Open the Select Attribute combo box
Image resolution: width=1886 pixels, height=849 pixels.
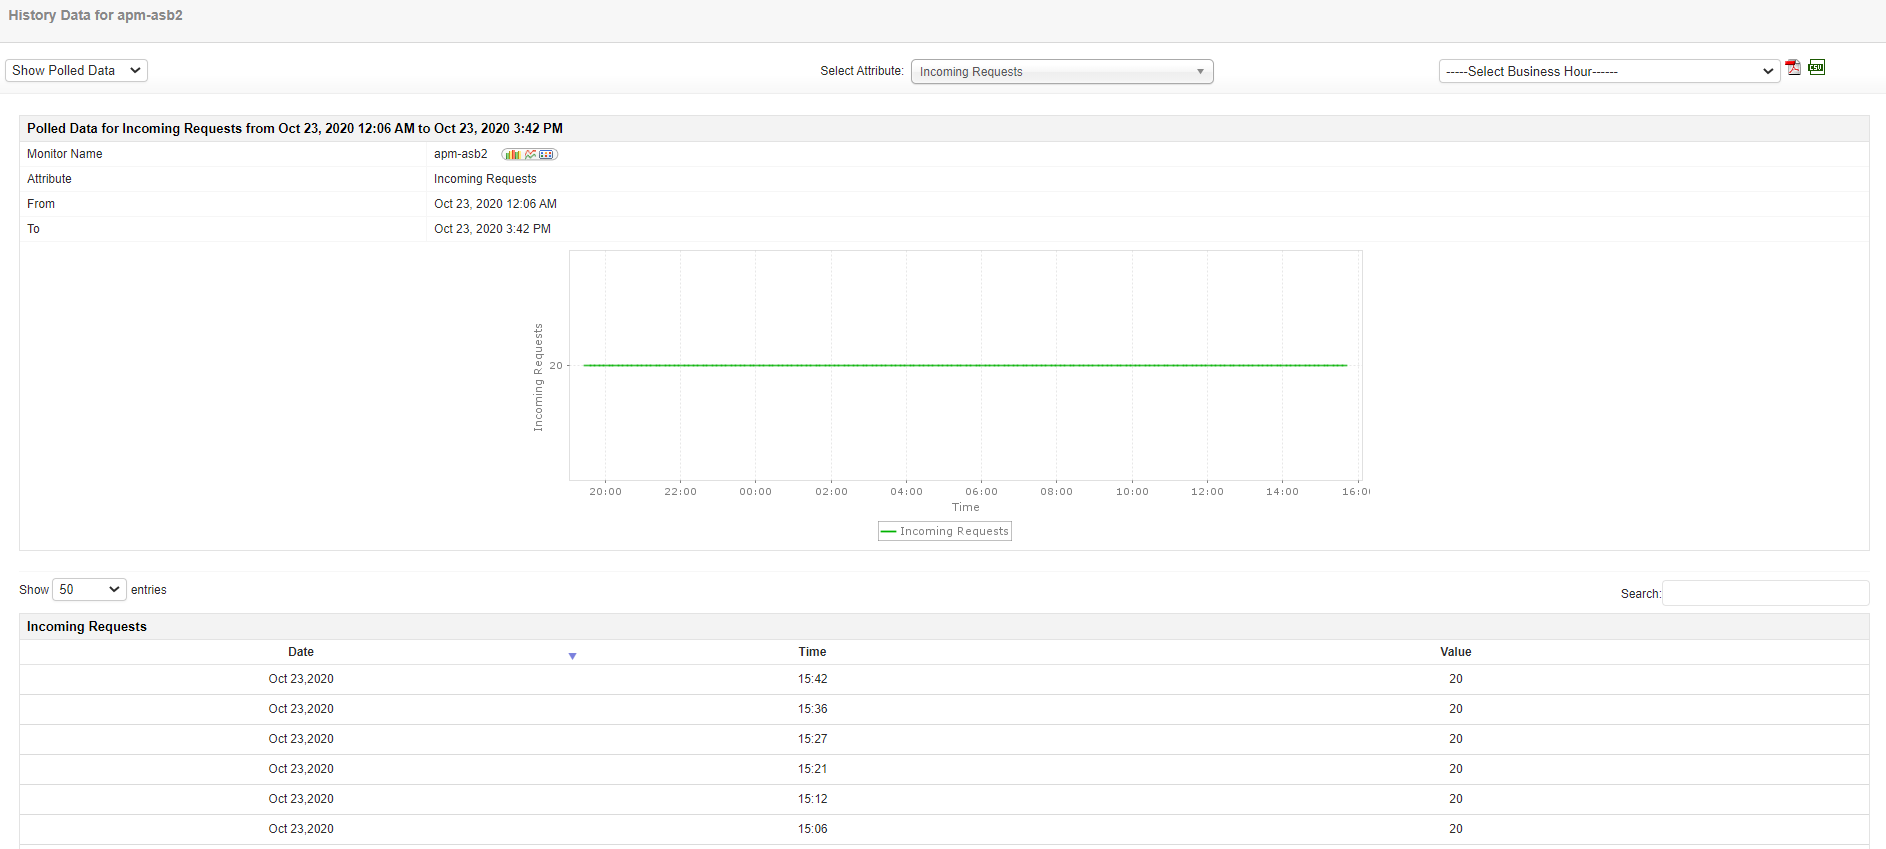tap(1061, 72)
